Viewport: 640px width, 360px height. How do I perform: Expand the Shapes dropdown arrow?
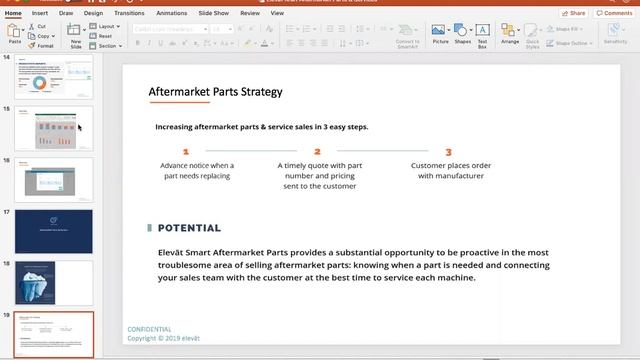pyautogui.click(x=471, y=30)
